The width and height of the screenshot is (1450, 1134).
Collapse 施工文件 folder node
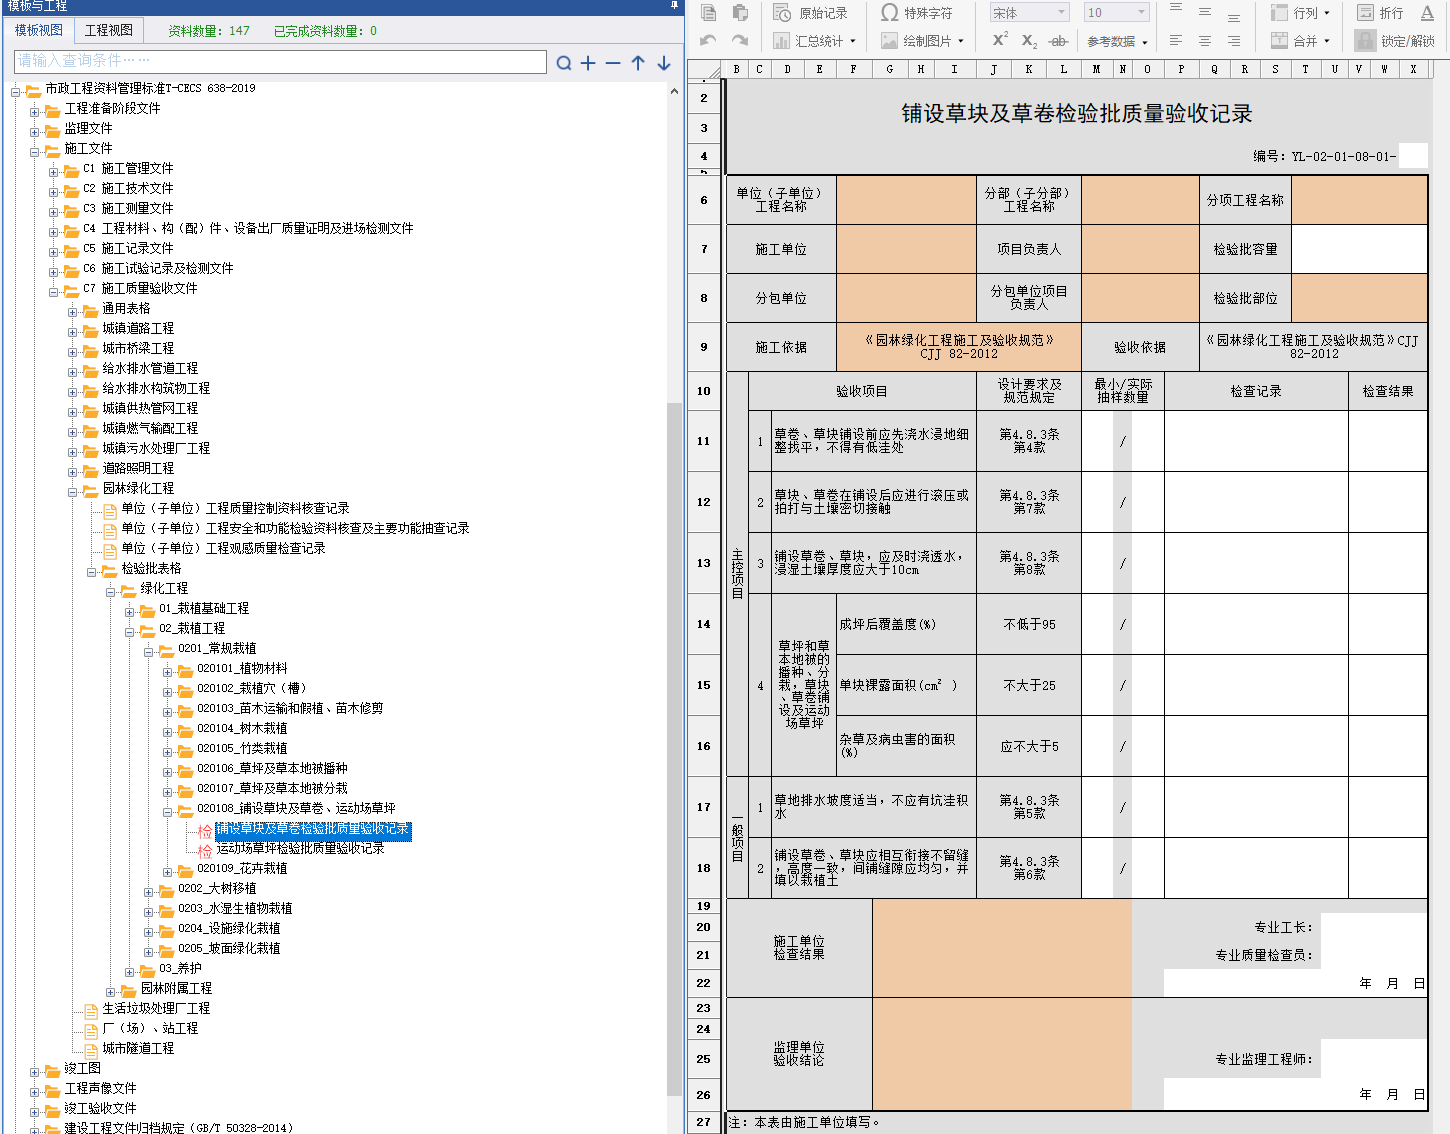35,152
